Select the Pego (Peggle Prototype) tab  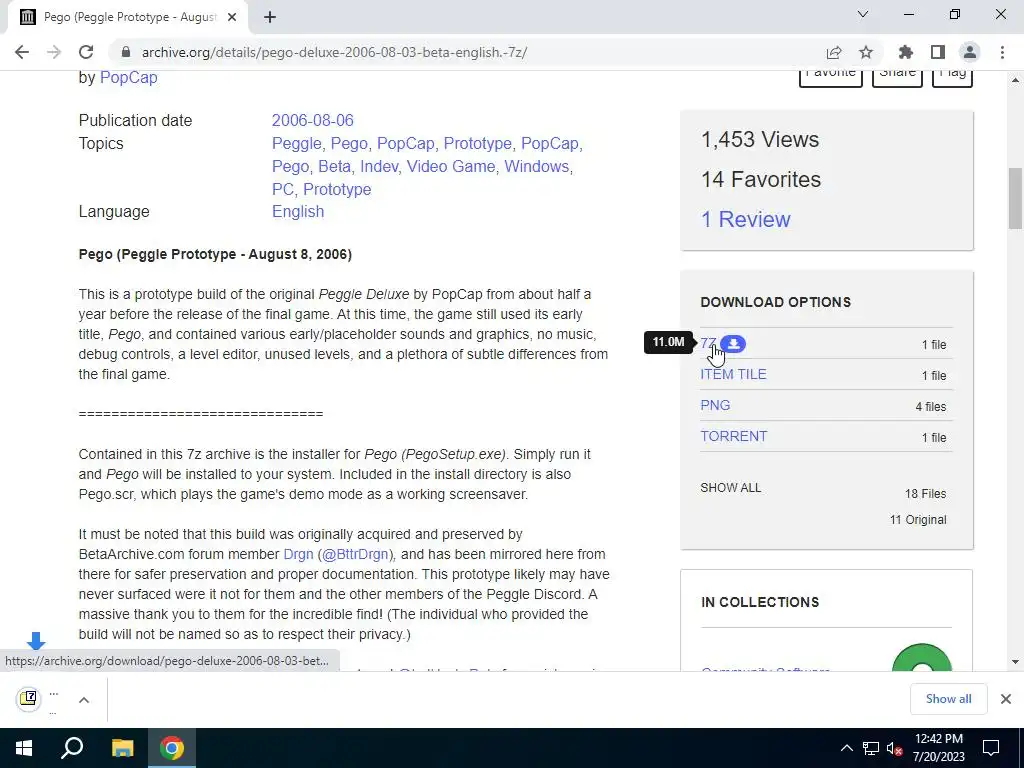point(129,17)
